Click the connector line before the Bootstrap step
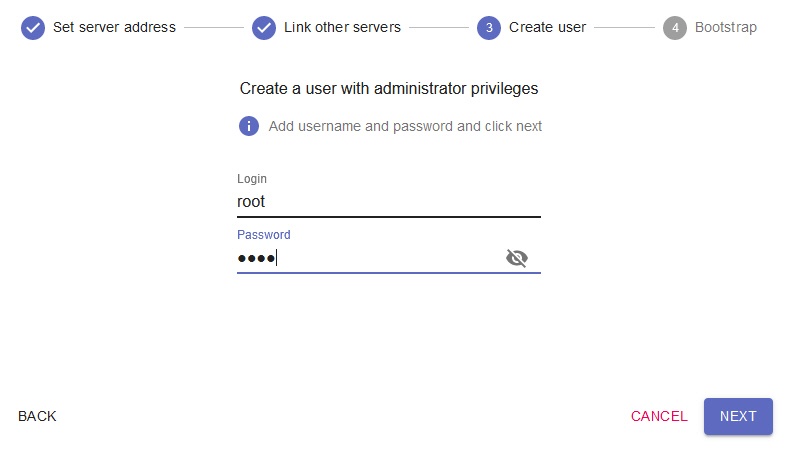786x452 pixels. click(625, 27)
